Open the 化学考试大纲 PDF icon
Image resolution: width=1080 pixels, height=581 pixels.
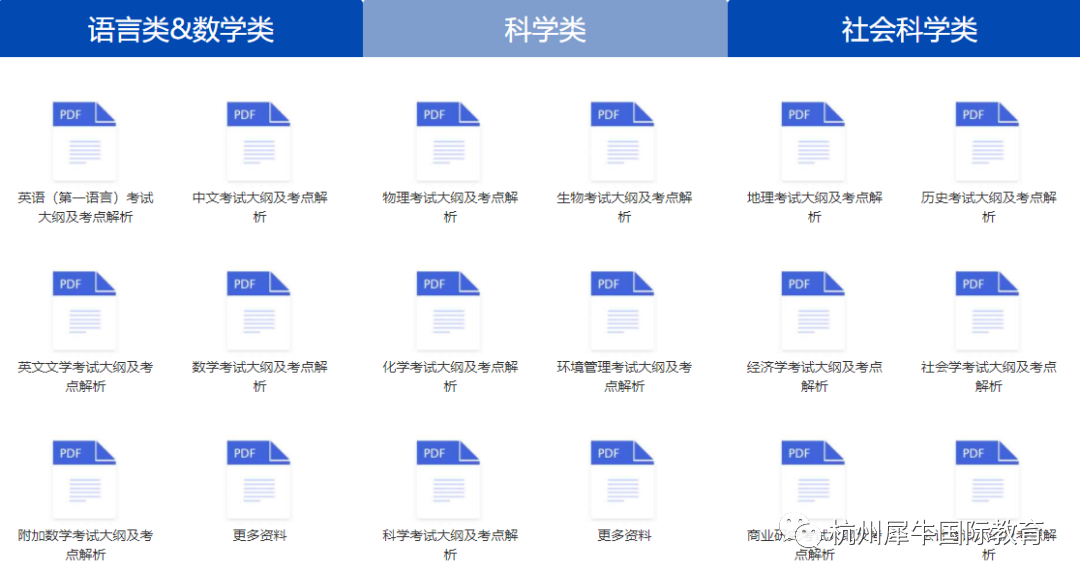pyautogui.click(x=448, y=310)
